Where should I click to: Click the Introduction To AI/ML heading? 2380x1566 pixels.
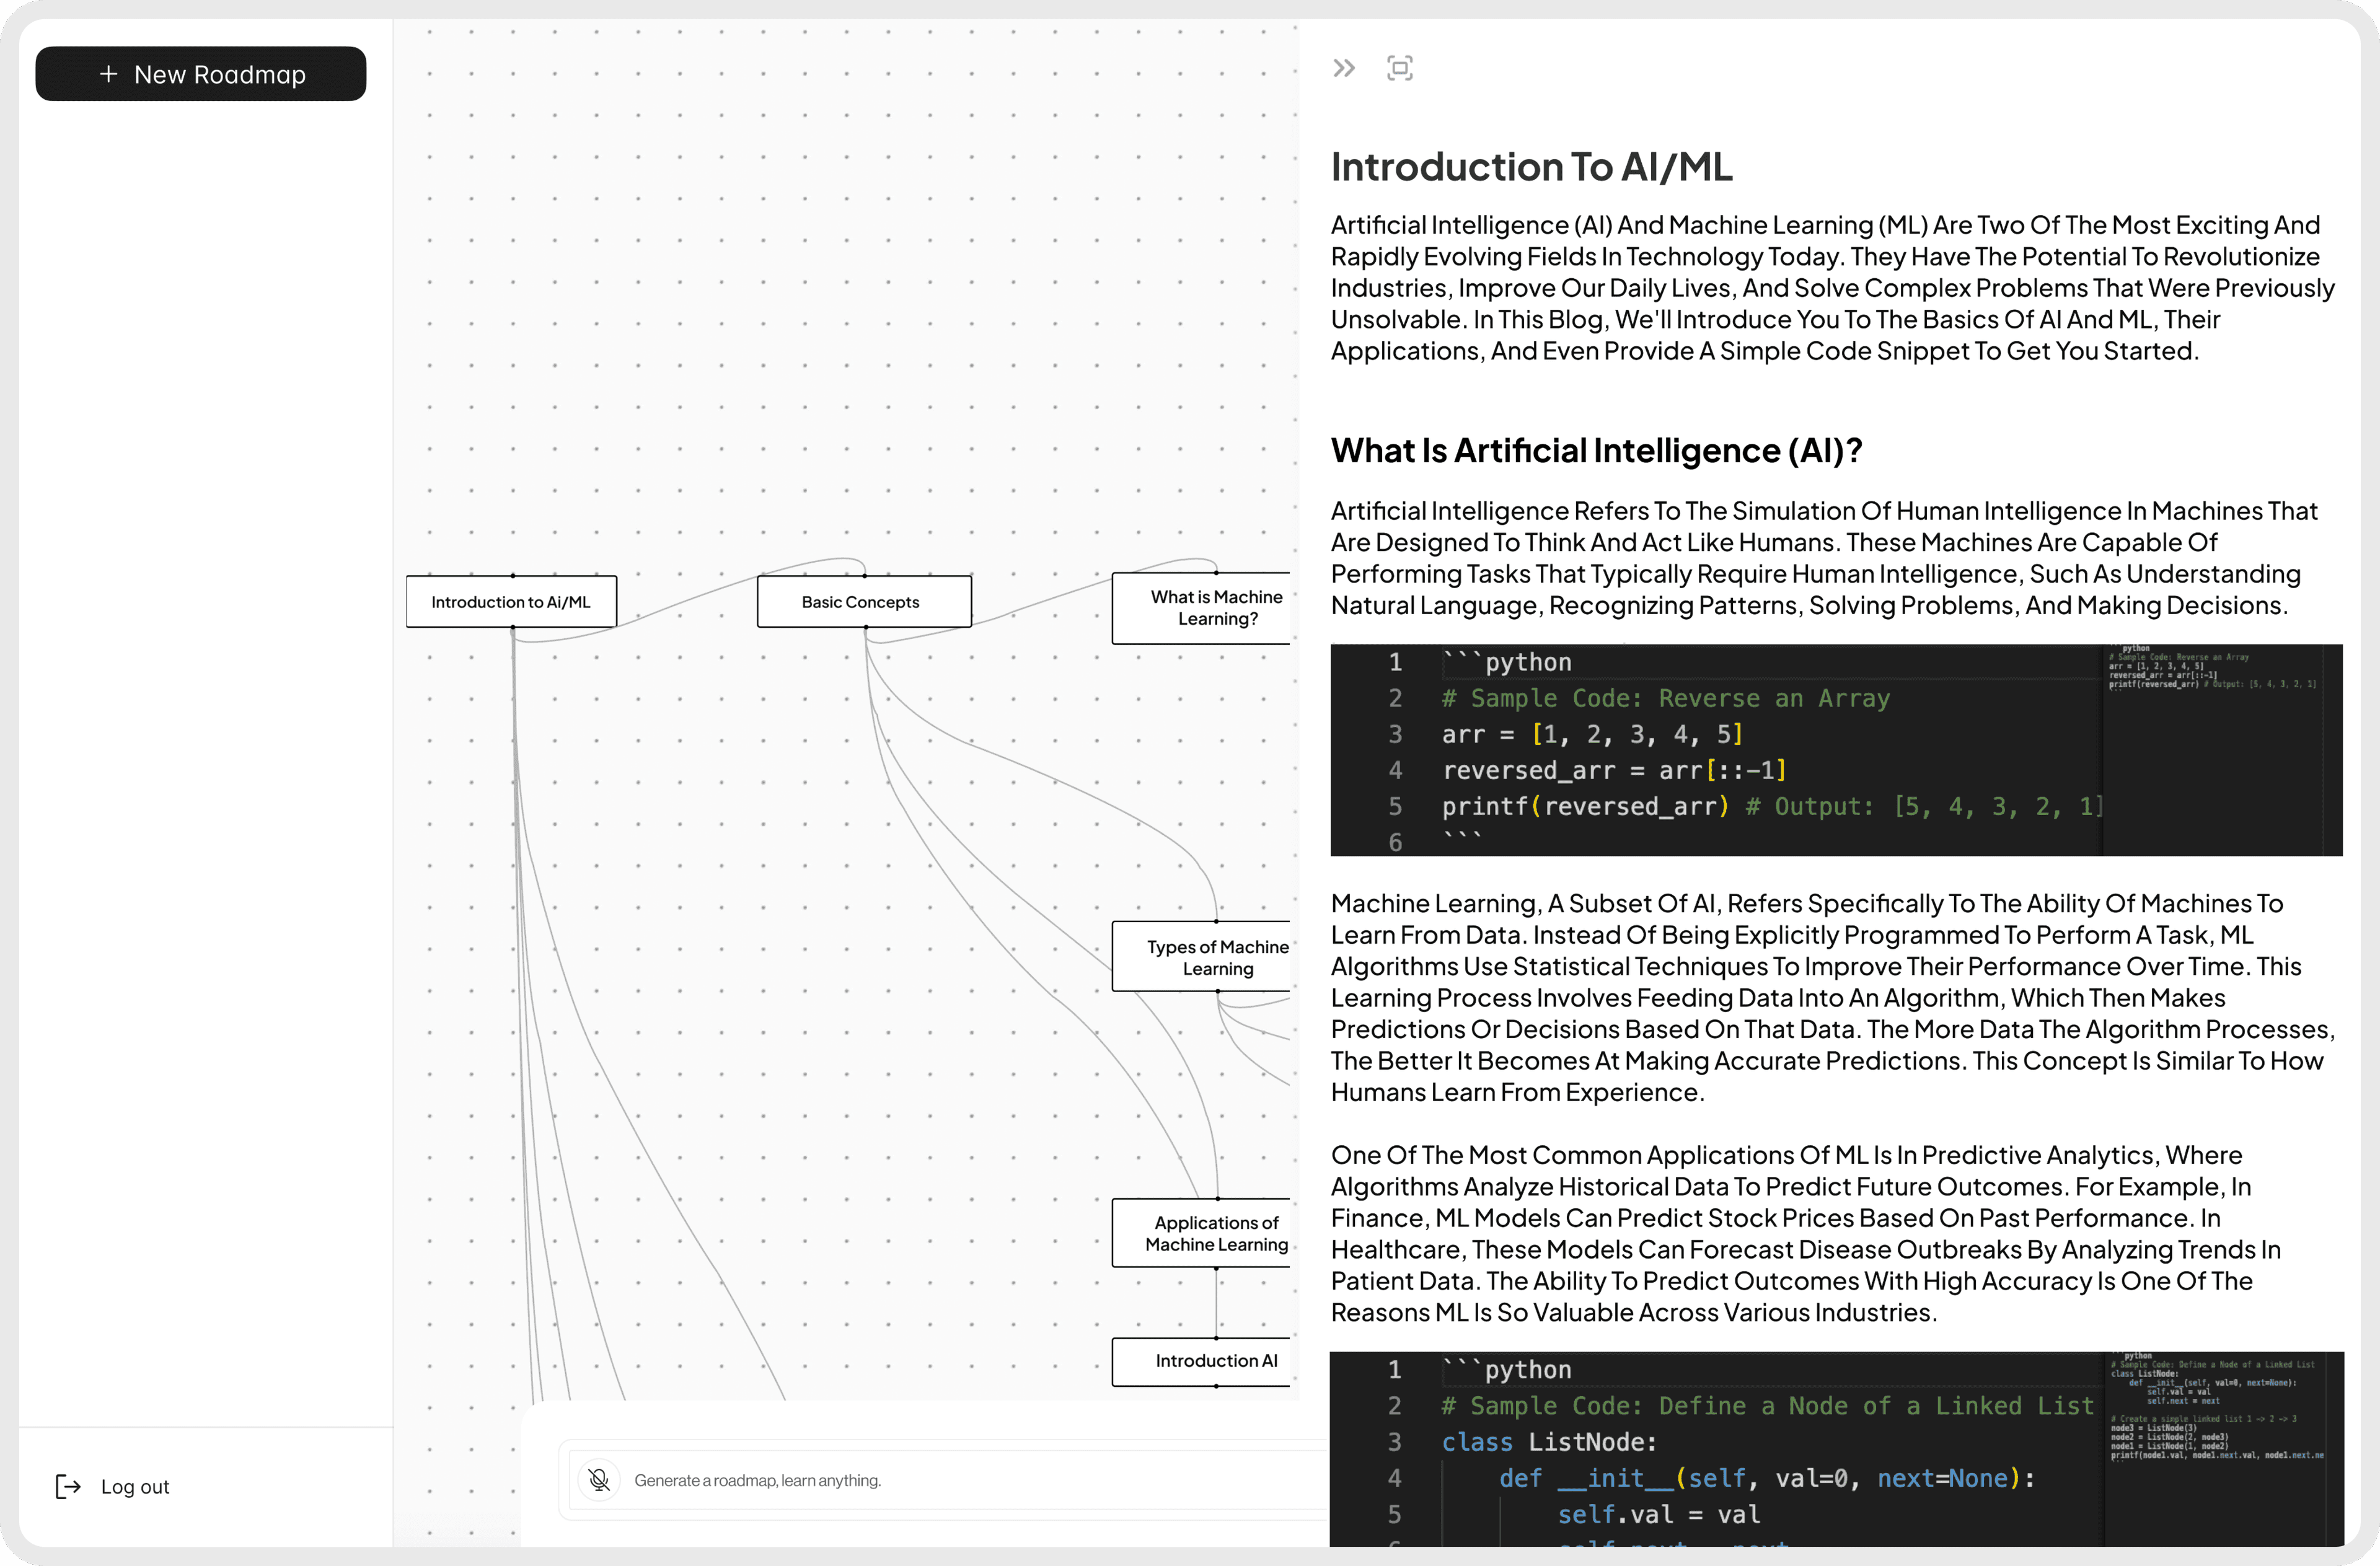(1531, 167)
